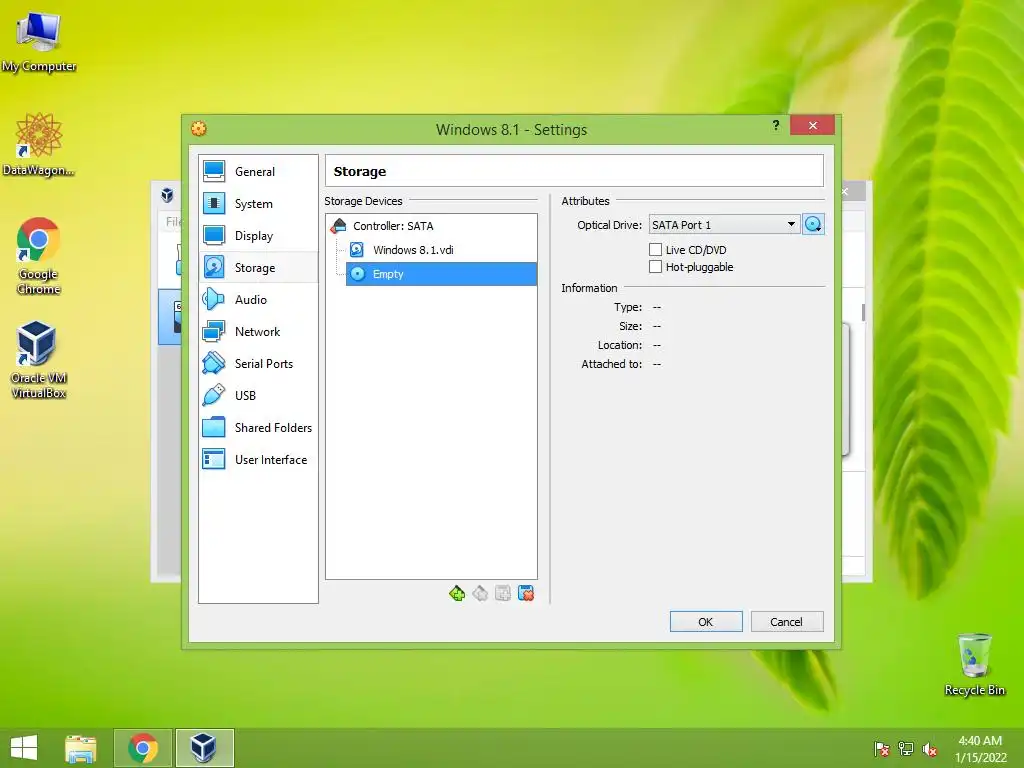
Task: Switch to Chrome in the taskbar
Action: [143, 748]
